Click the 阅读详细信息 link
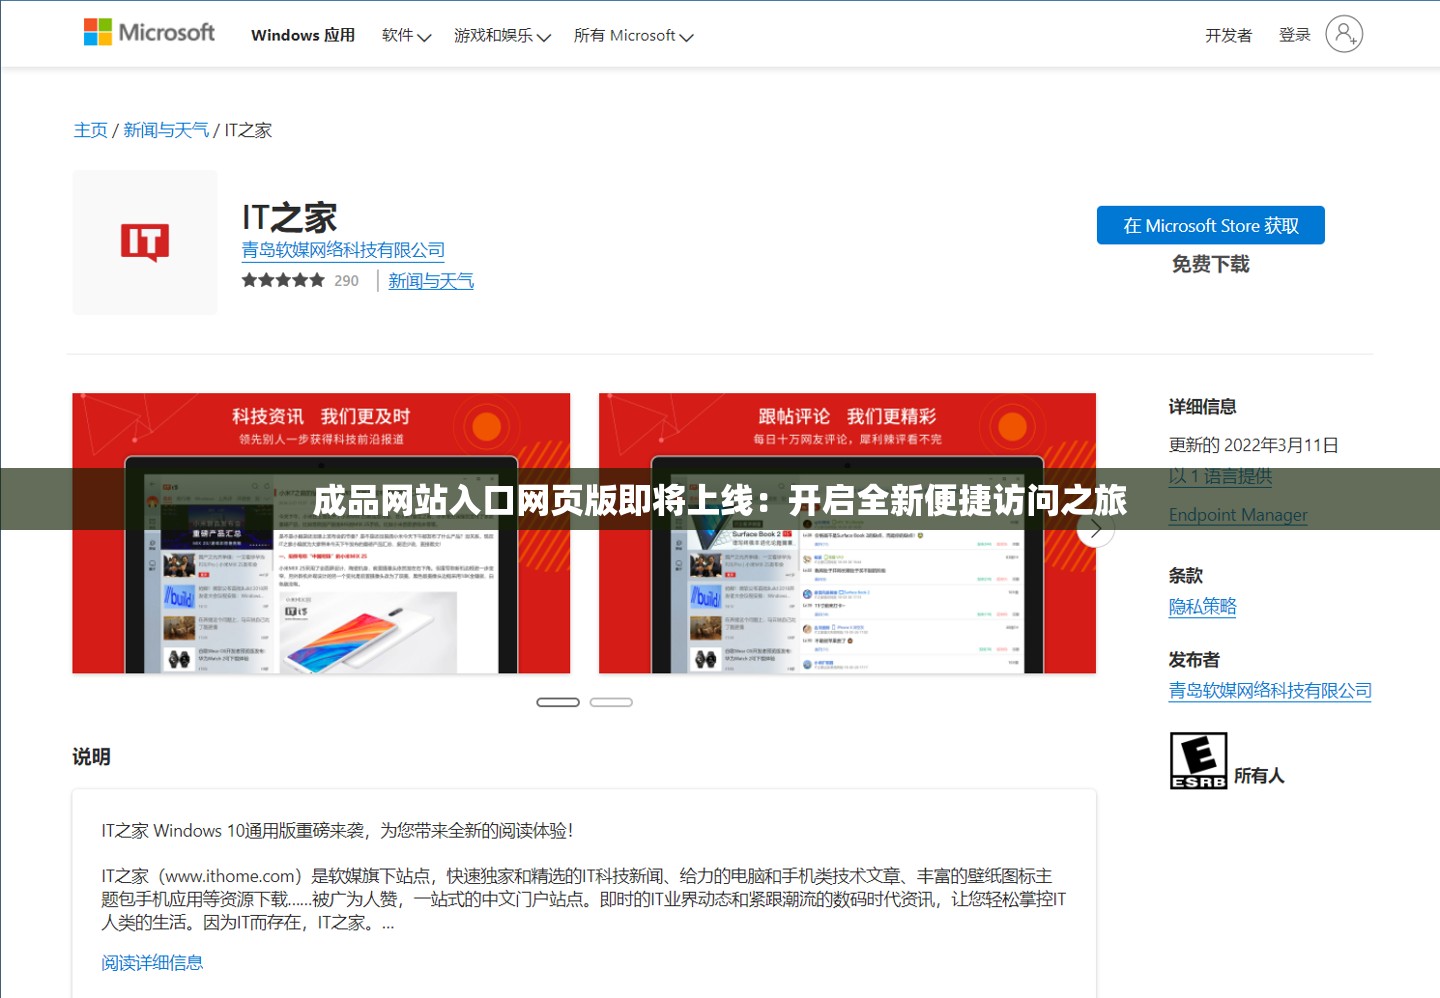1440x998 pixels. pyautogui.click(x=152, y=962)
